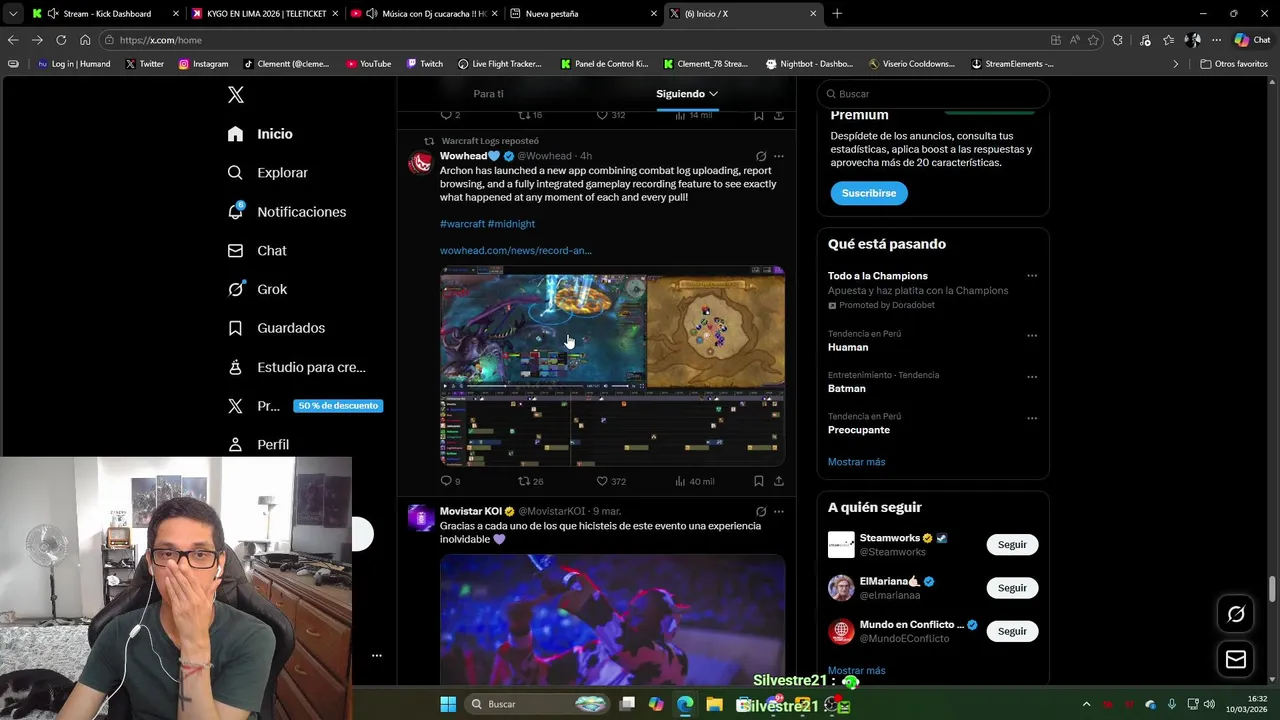Open floating messages envelope button
This screenshot has width=1280, height=720.
tap(1236, 659)
